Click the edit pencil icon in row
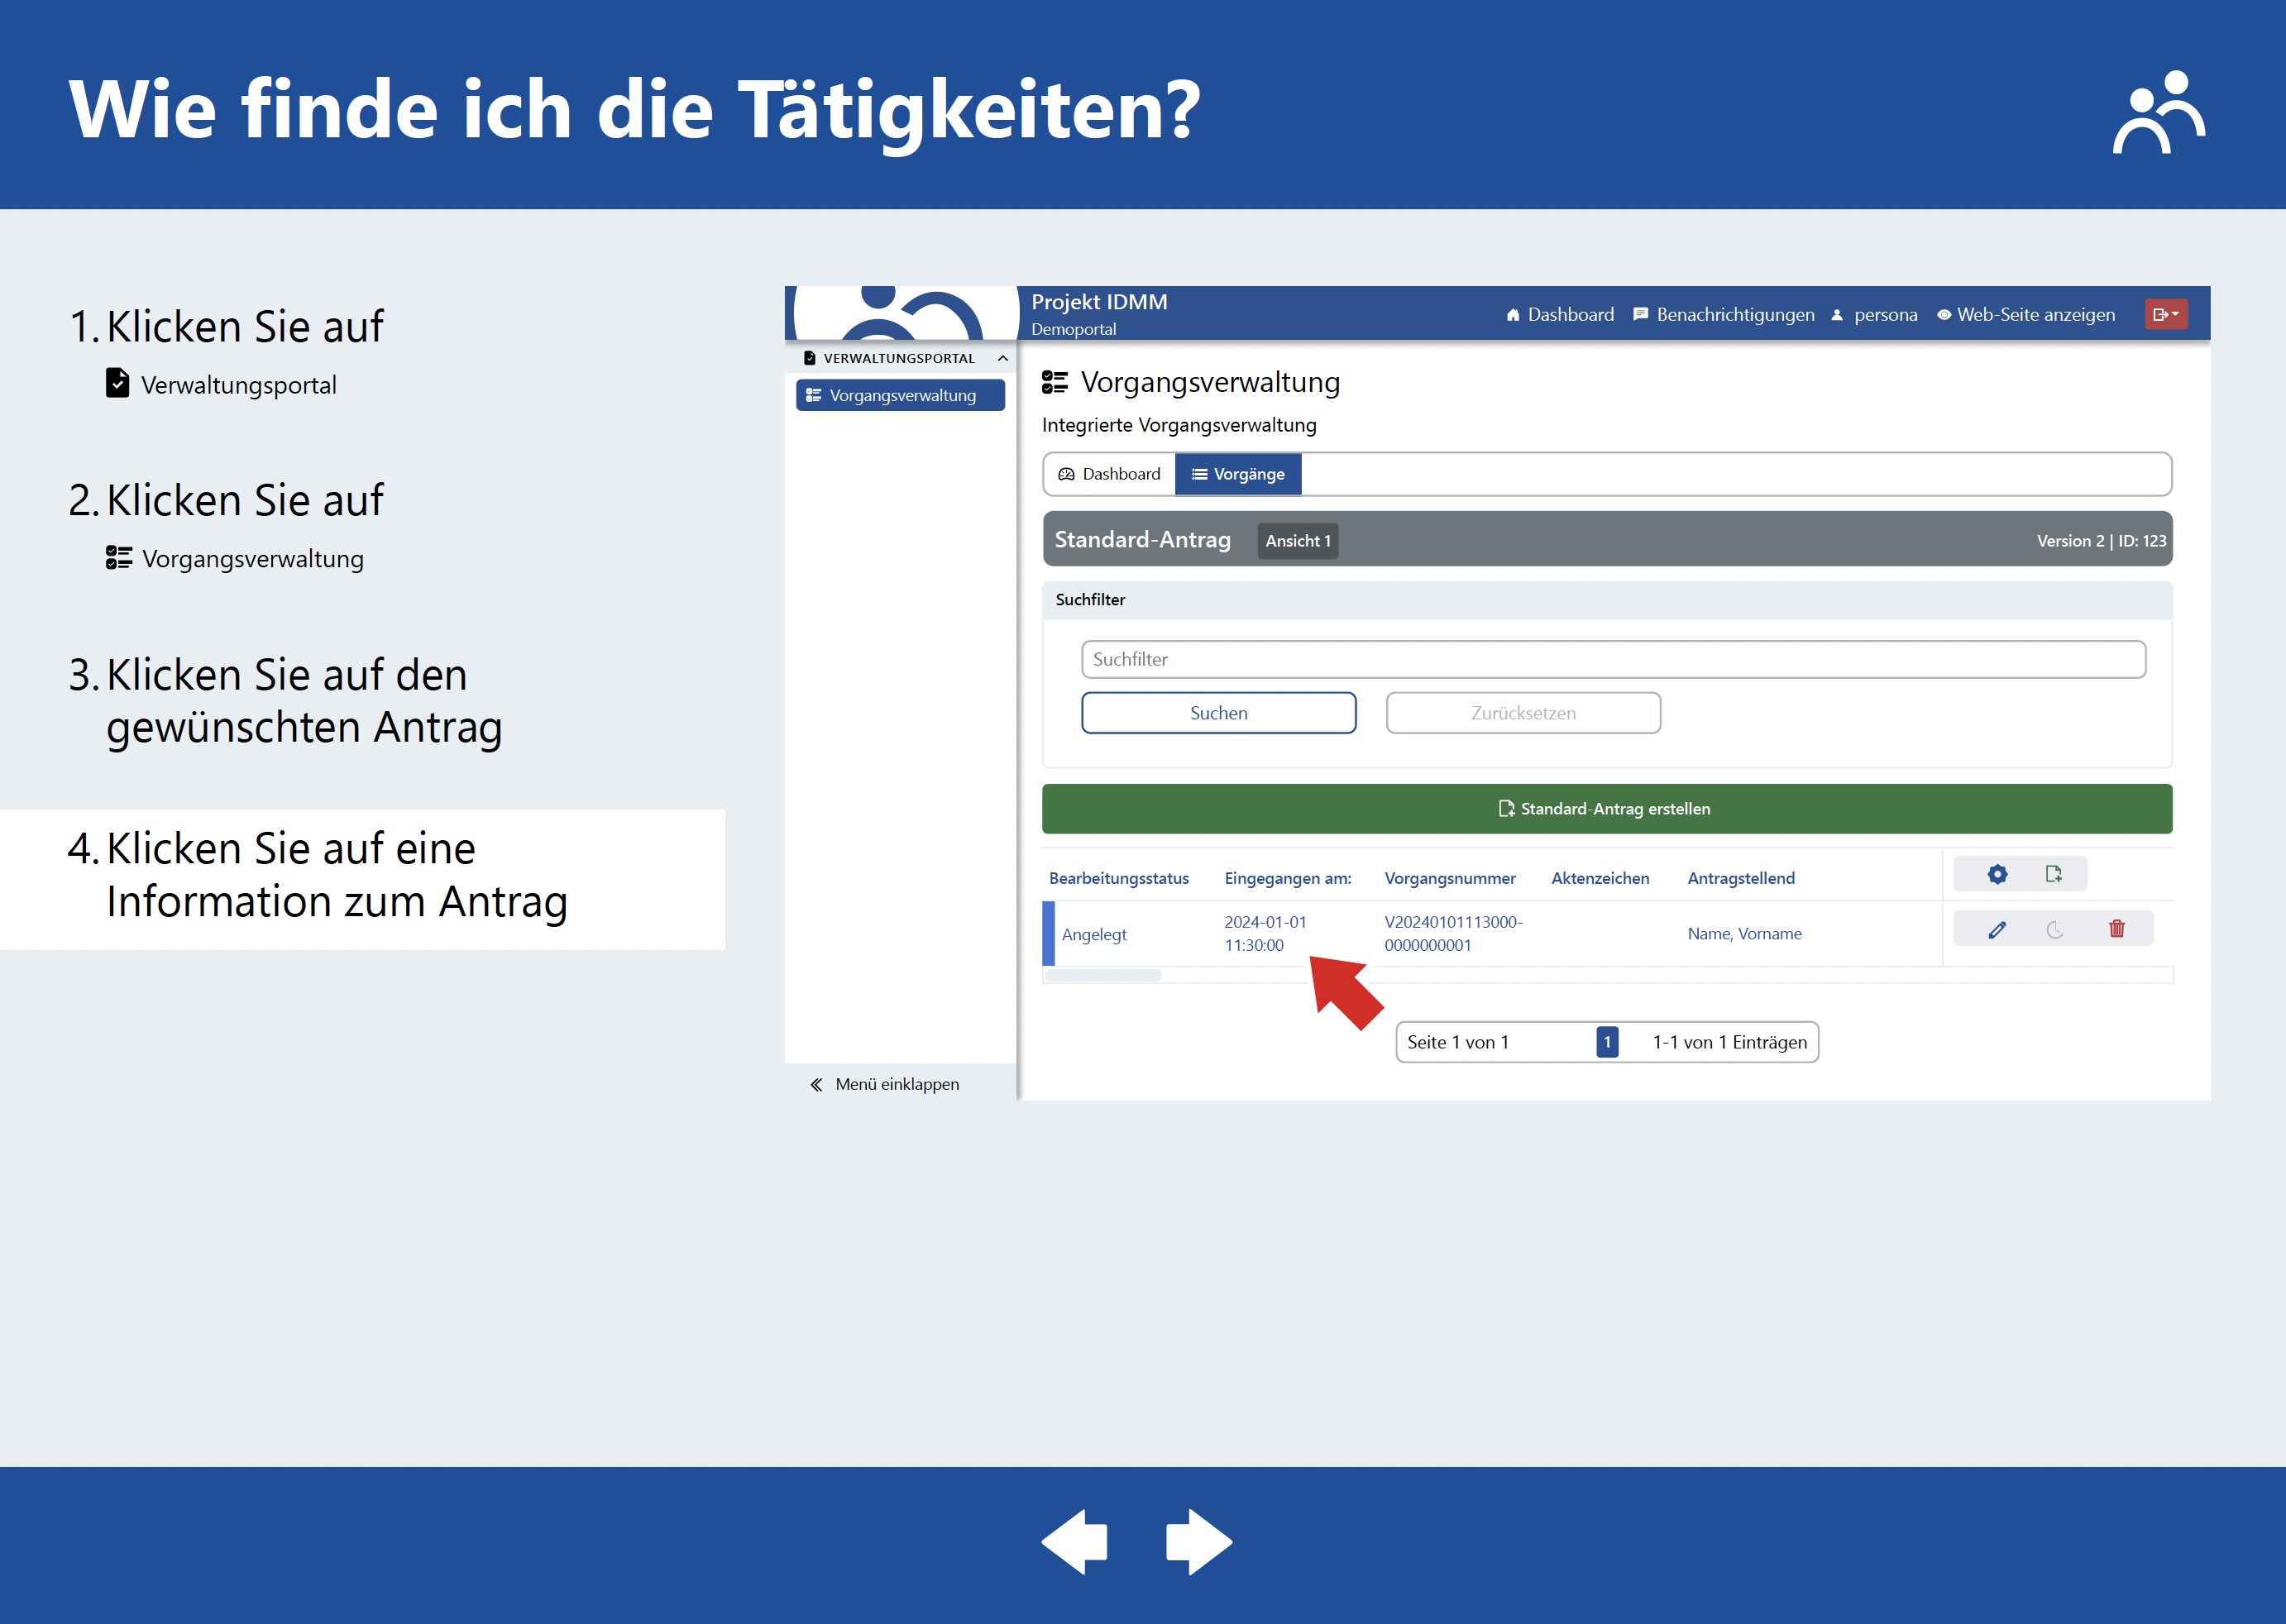This screenshot has height=1624, width=2286. 1997,930
